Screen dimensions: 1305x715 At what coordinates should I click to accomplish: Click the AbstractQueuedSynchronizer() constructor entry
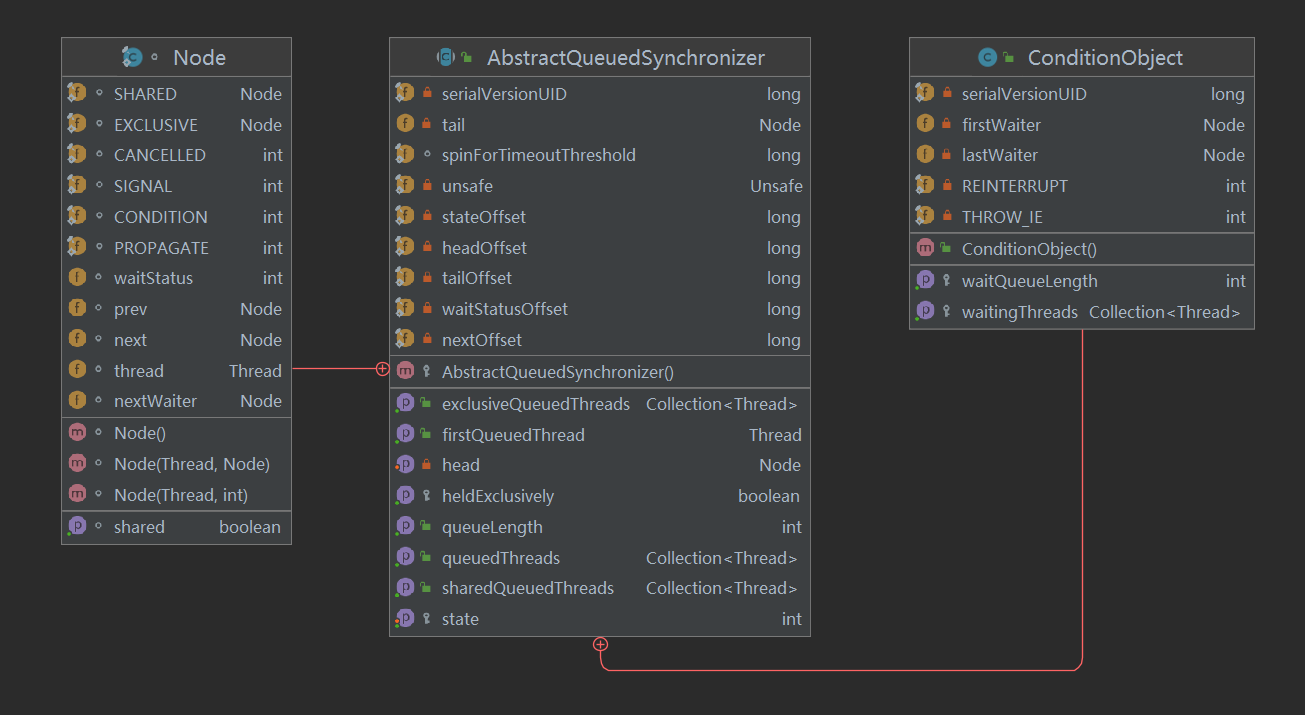click(x=558, y=372)
